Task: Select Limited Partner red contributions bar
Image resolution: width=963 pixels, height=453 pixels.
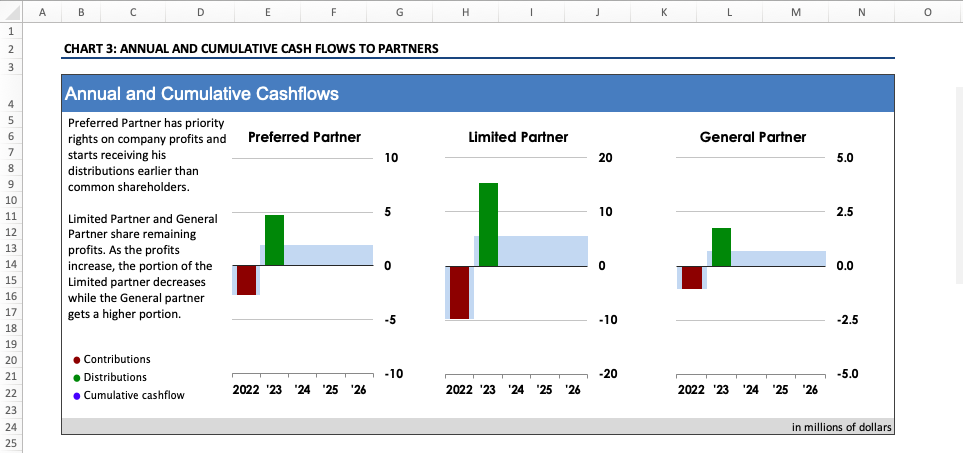Action: pos(459,292)
